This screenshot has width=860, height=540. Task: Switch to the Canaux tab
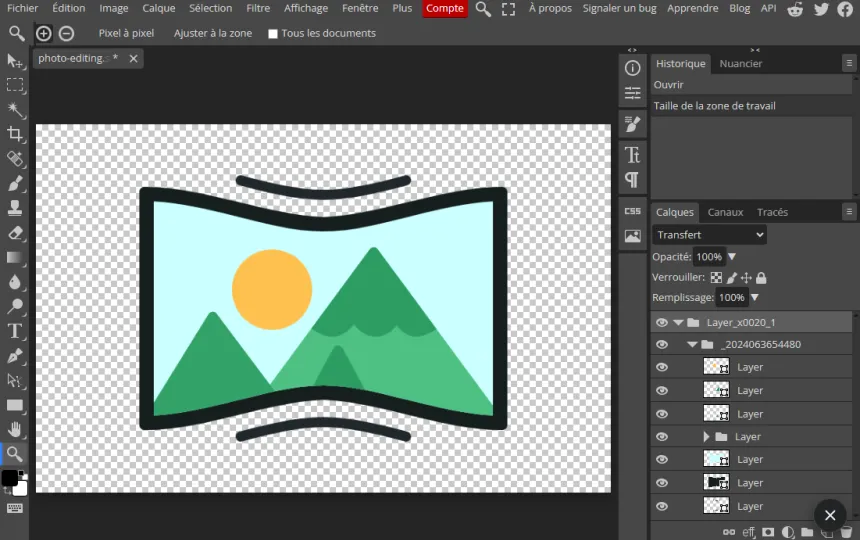[725, 212]
